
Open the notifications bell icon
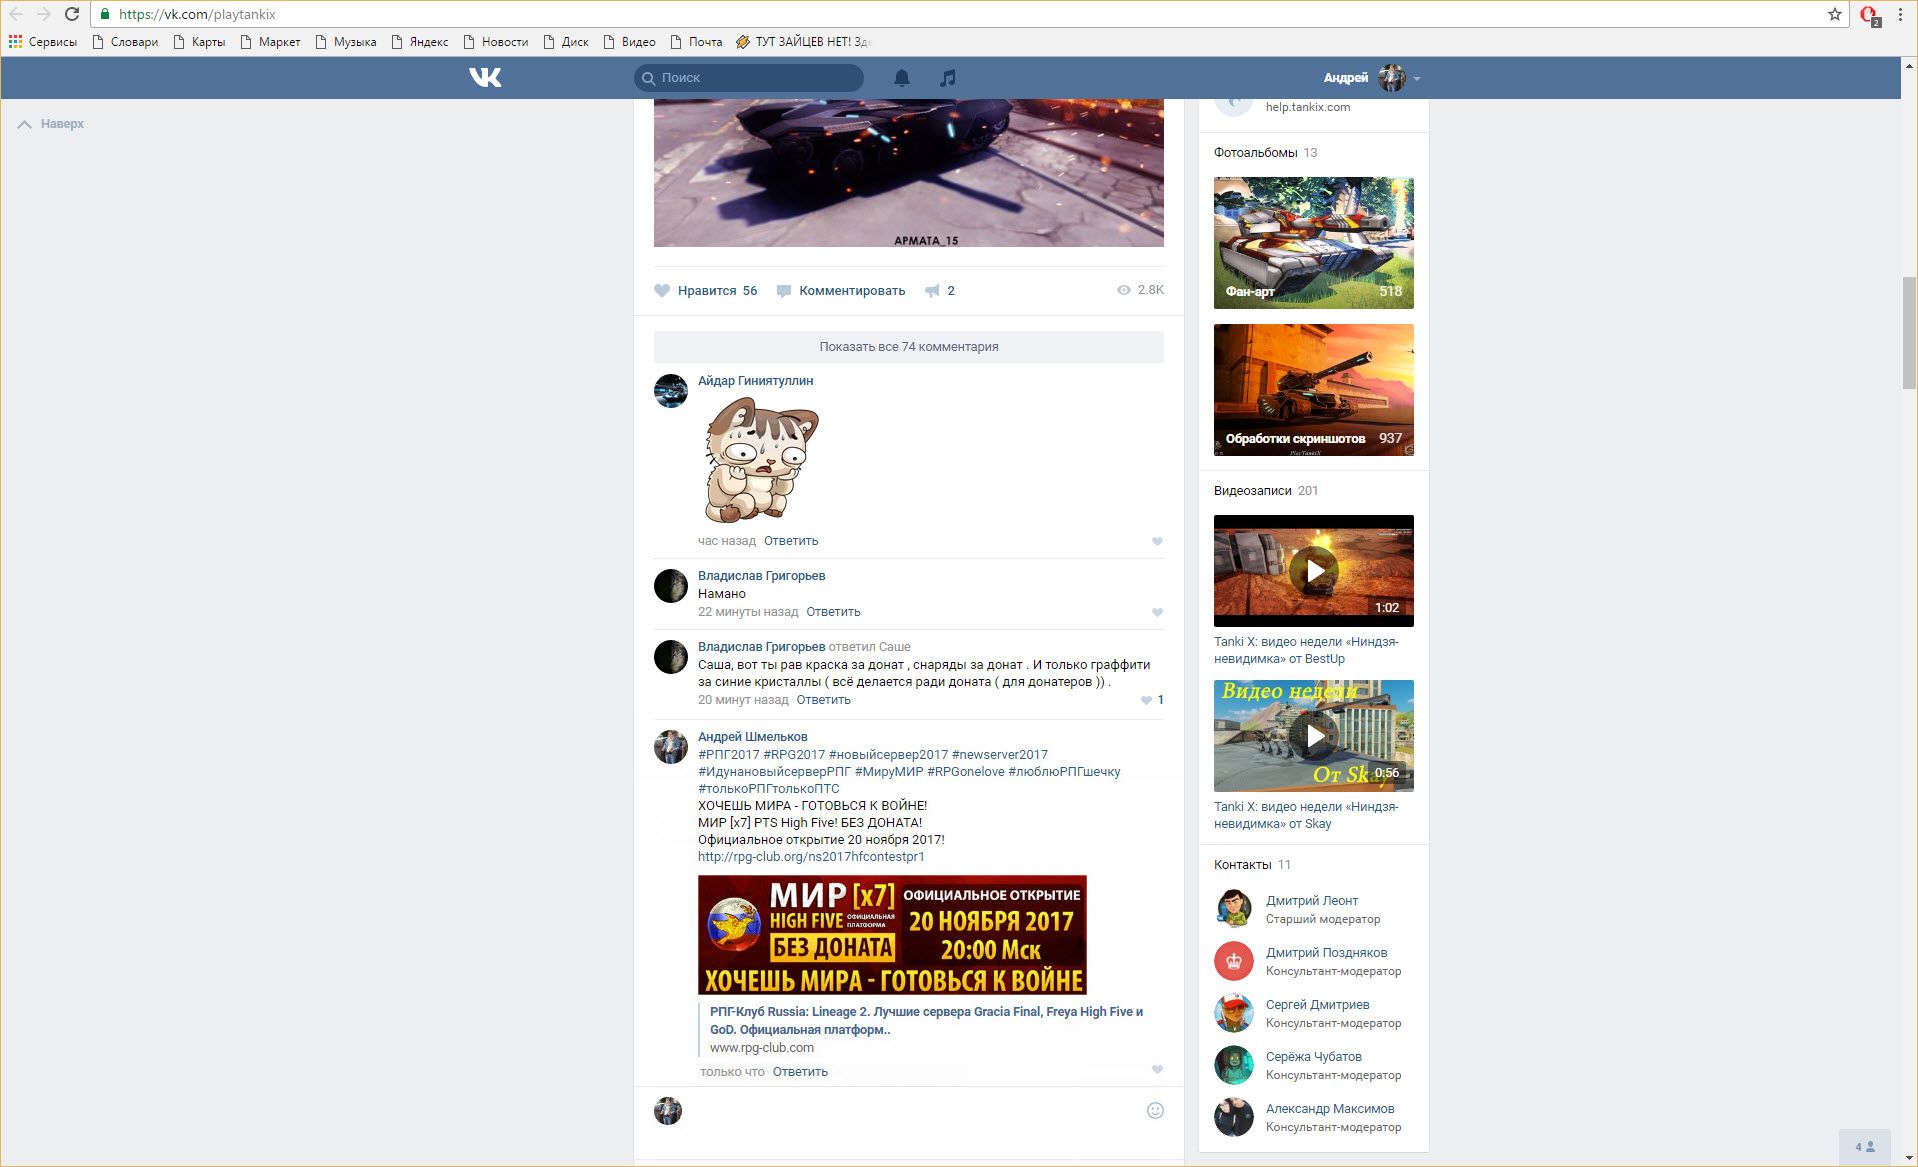901,77
